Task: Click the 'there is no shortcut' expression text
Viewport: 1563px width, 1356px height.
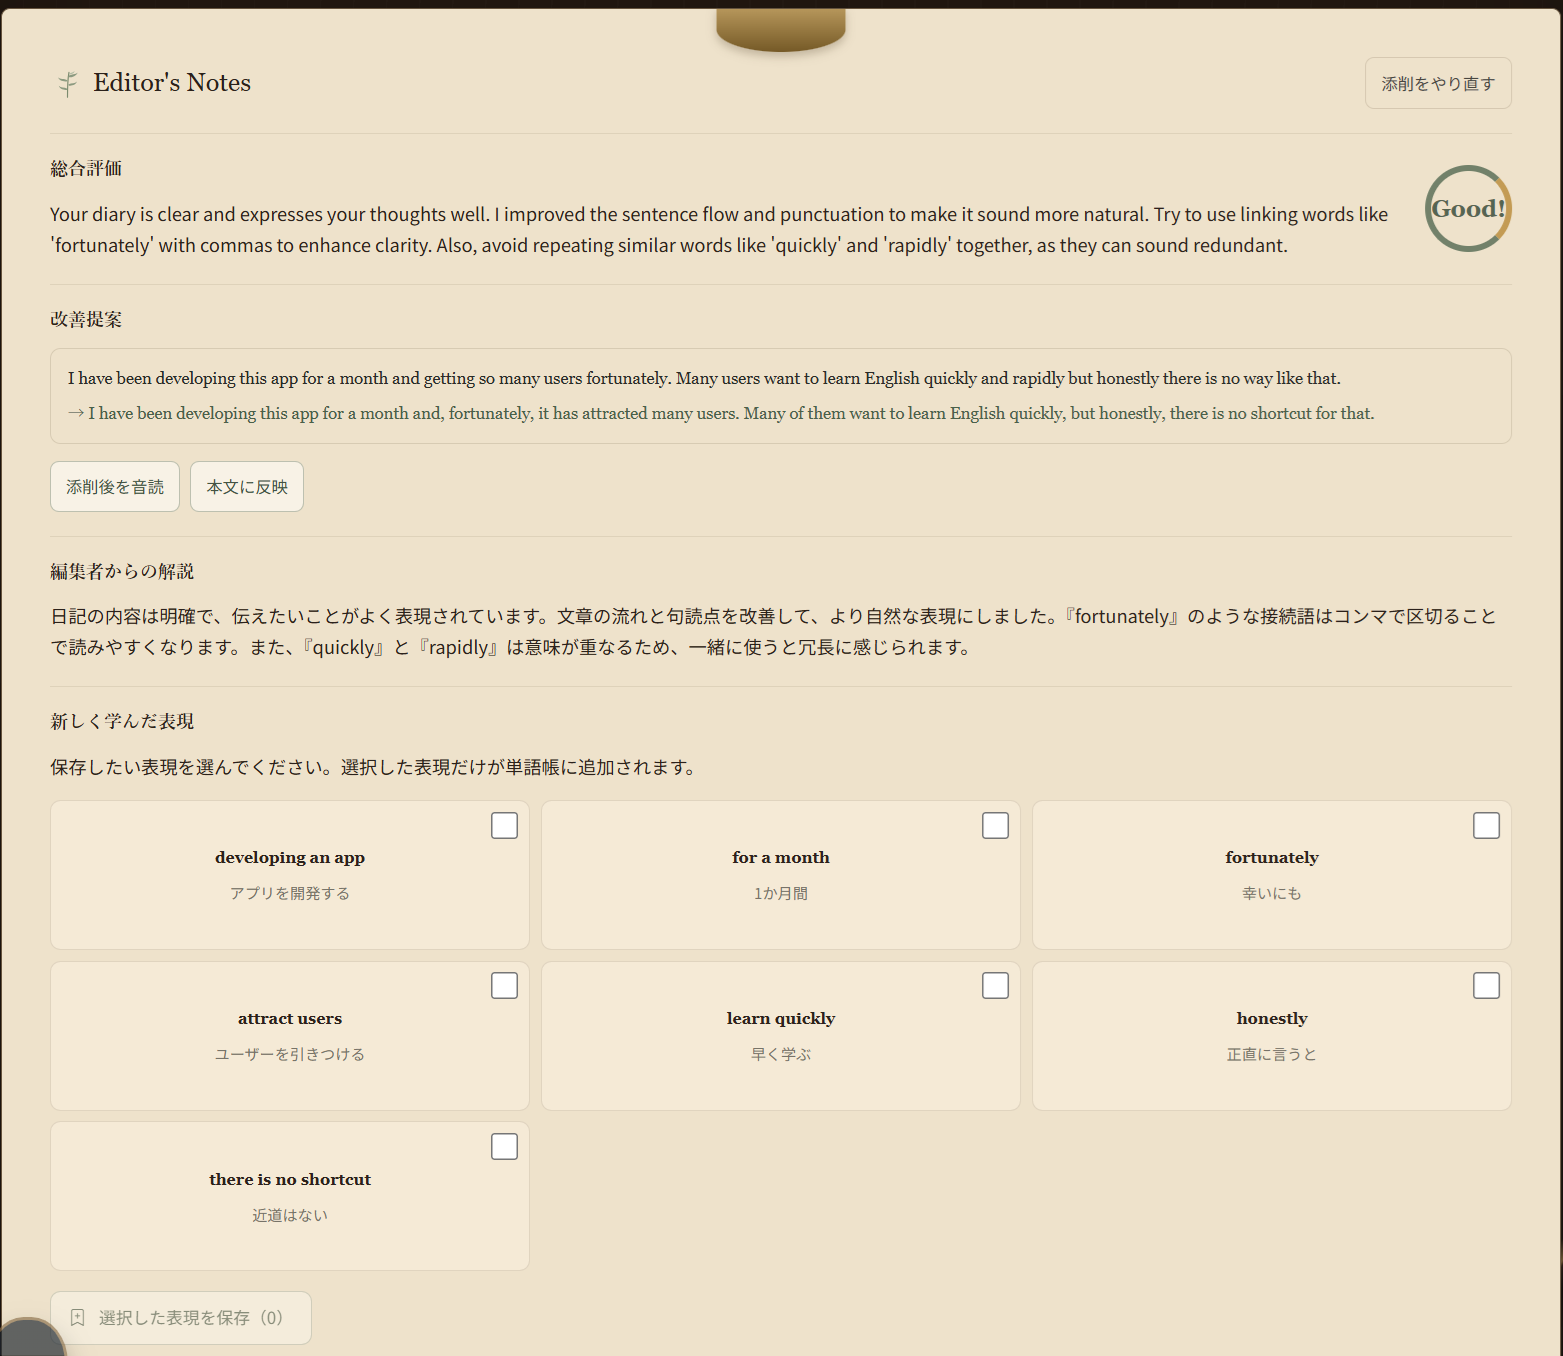Action: [290, 1179]
